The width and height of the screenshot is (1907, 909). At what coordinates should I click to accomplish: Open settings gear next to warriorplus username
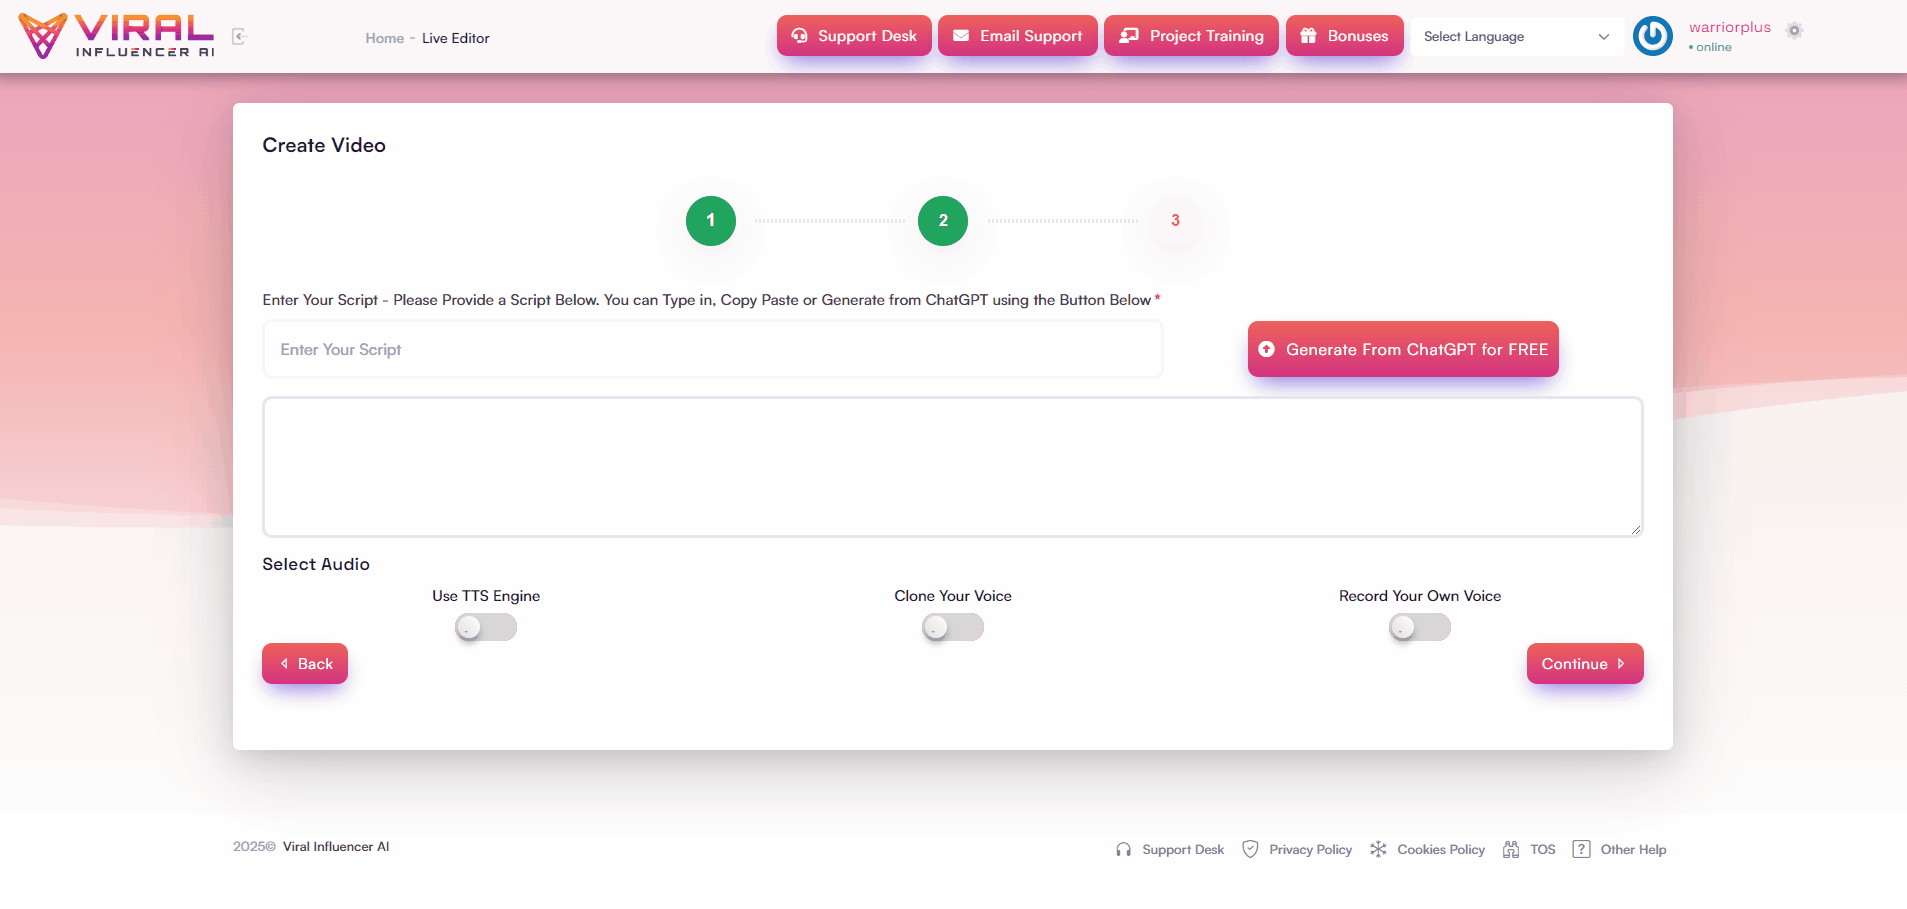point(1794,30)
